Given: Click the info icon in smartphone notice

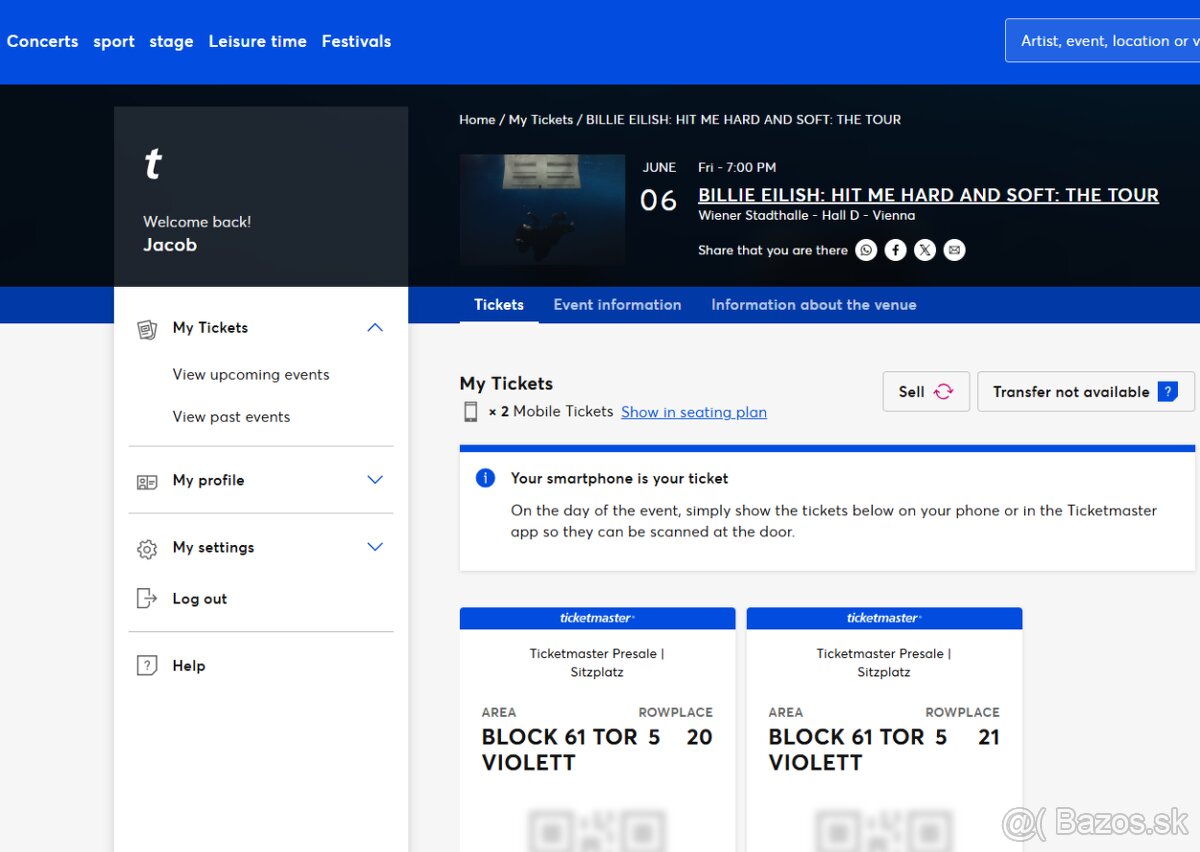Looking at the screenshot, I should point(485,478).
